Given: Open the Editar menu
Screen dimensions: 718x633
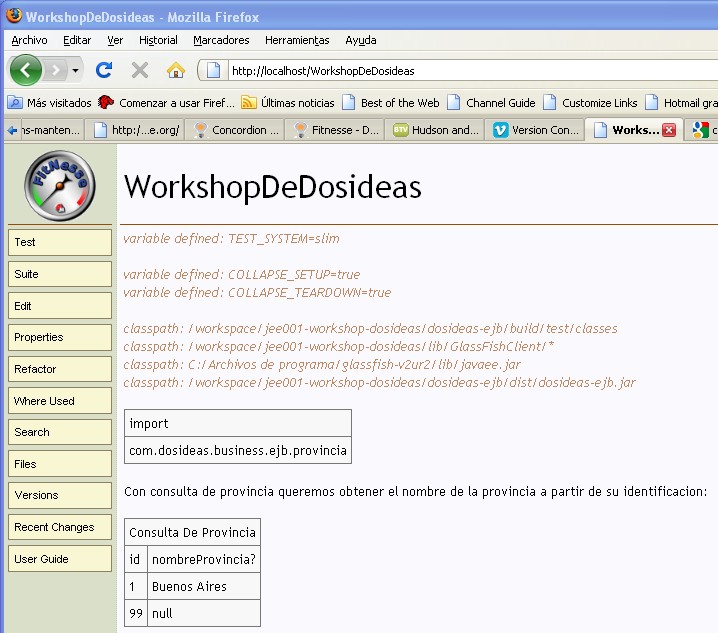Looking at the screenshot, I should 77,40.
